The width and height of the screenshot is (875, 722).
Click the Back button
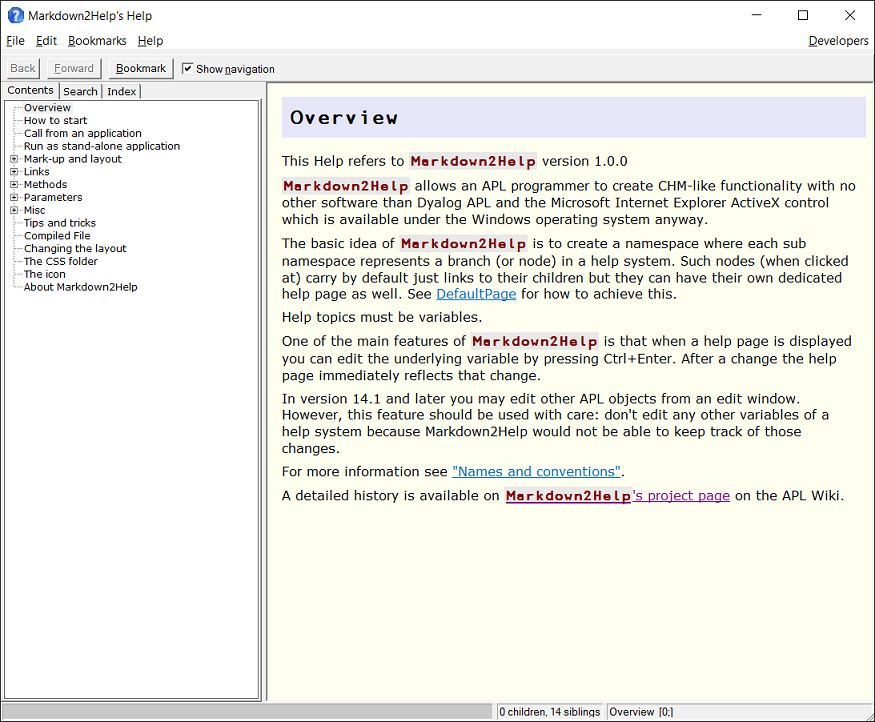23,68
